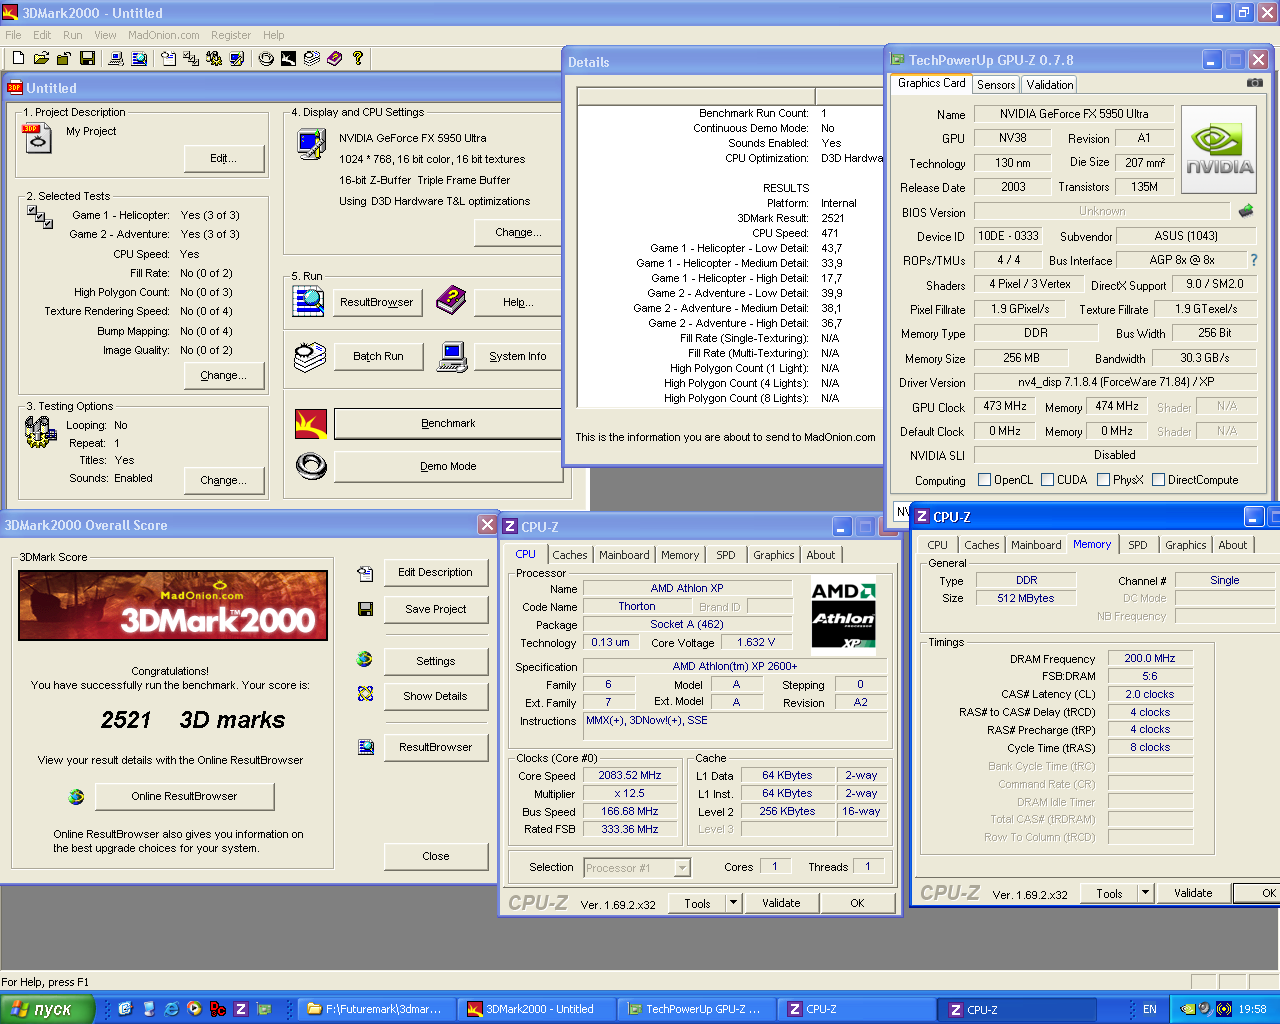The width and height of the screenshot is (1280, 1024).
Task: Open Internet Explorer from quick launch
Action: click(x=172, y=1009)
